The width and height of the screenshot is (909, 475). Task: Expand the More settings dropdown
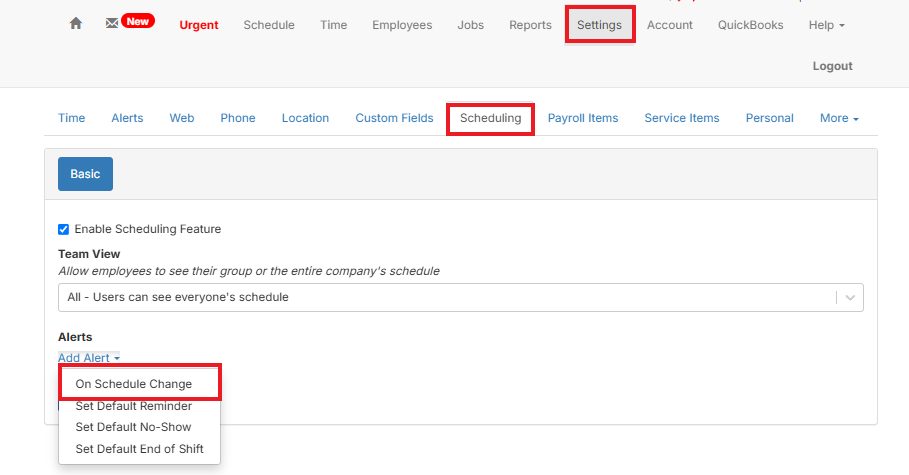coord(839,118)
